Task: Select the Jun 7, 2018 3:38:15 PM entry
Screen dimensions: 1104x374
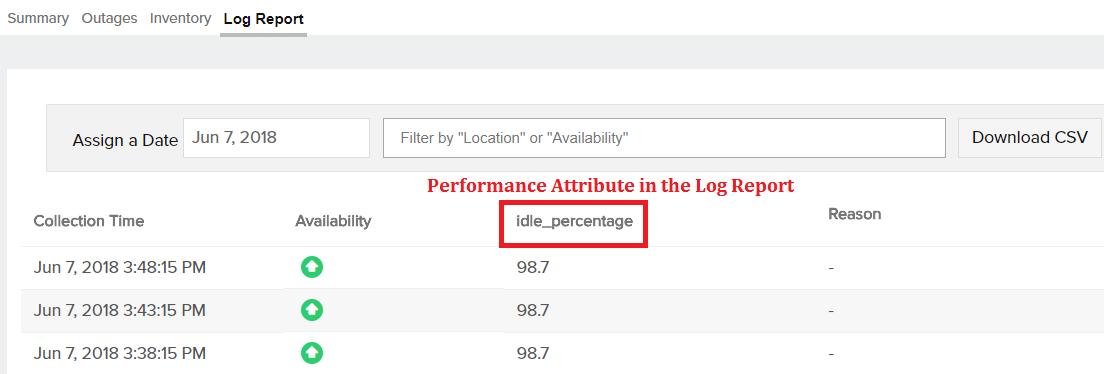Action: (562, 352)
